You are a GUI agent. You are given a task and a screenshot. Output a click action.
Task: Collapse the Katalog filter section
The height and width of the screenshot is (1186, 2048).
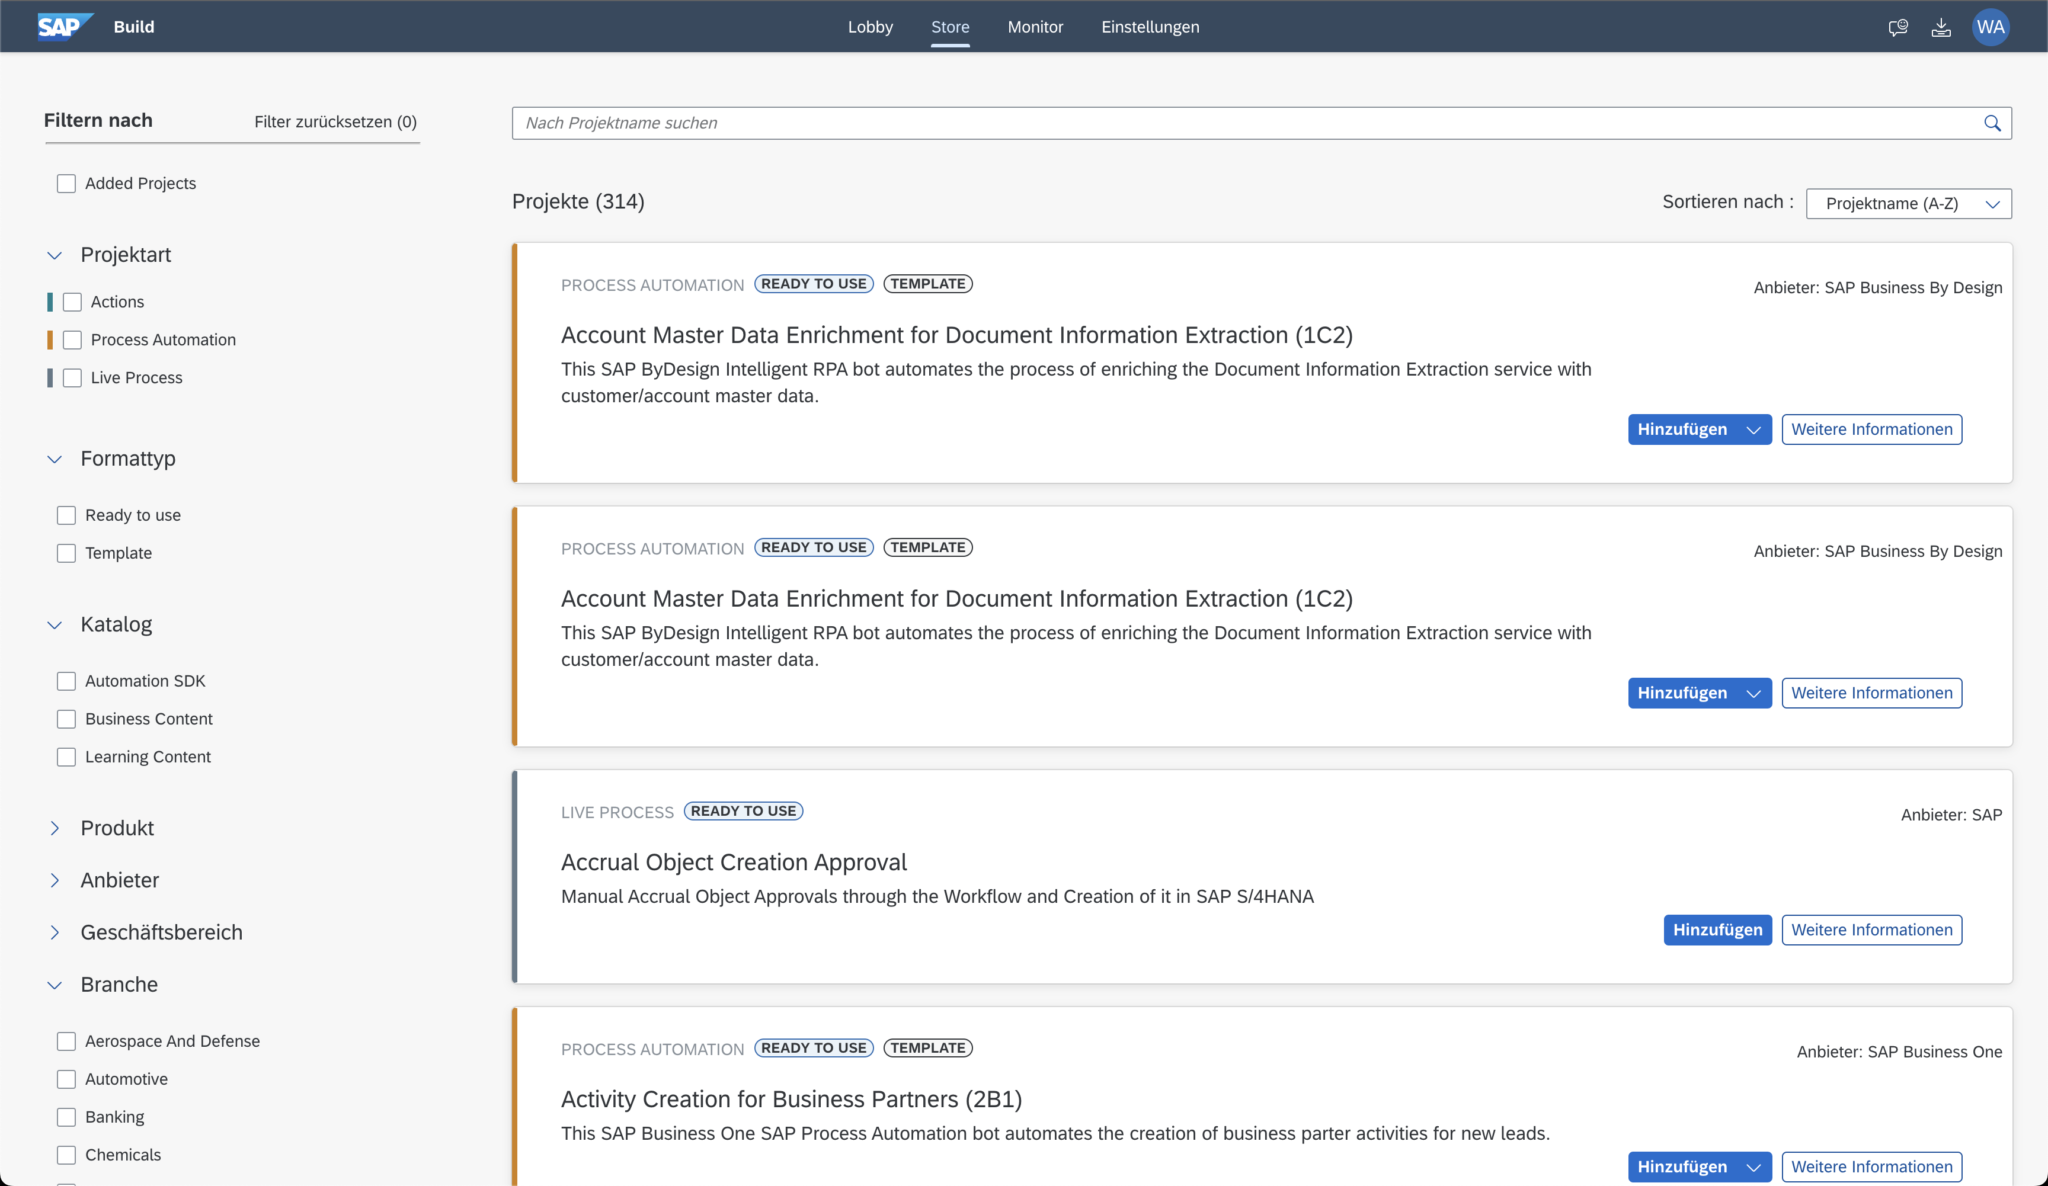pos(54,624)
